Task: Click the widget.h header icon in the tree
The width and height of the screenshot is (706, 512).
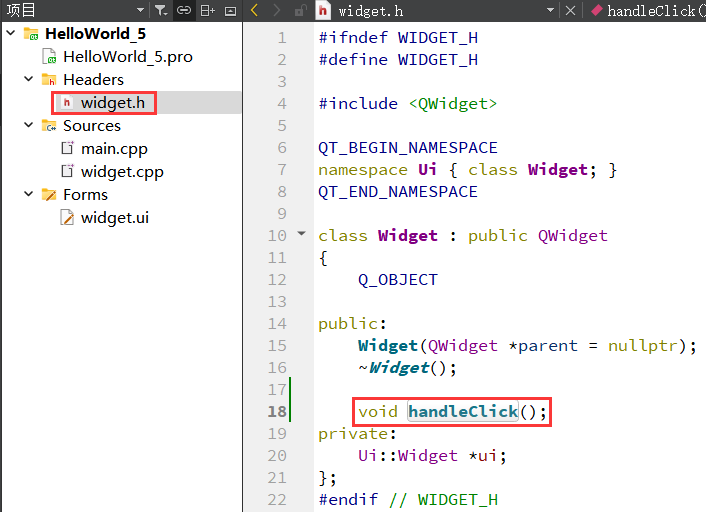Action: (x=67, y=103)
